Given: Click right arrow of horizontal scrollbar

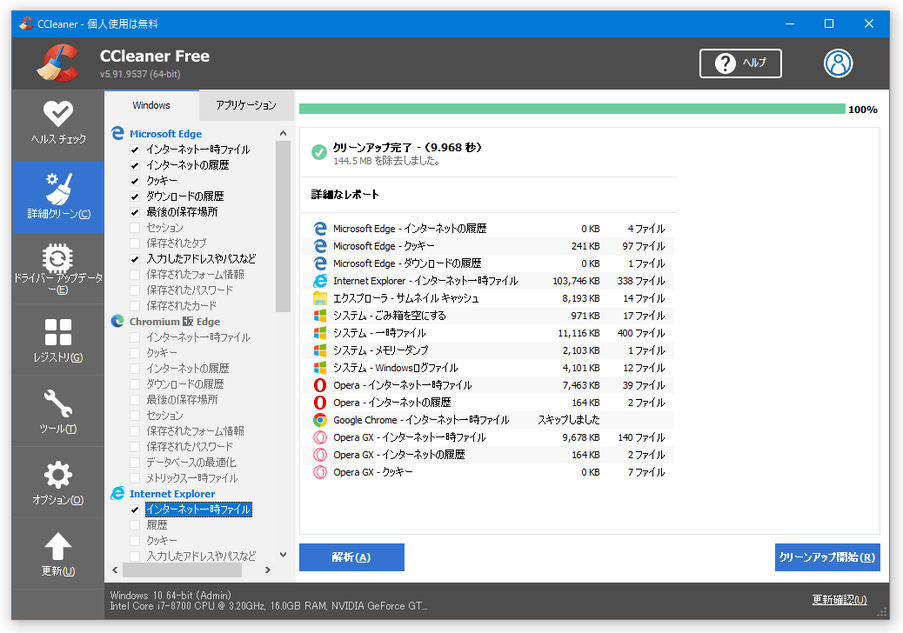Looking at the screenshot, I should [x=268, y=570].
